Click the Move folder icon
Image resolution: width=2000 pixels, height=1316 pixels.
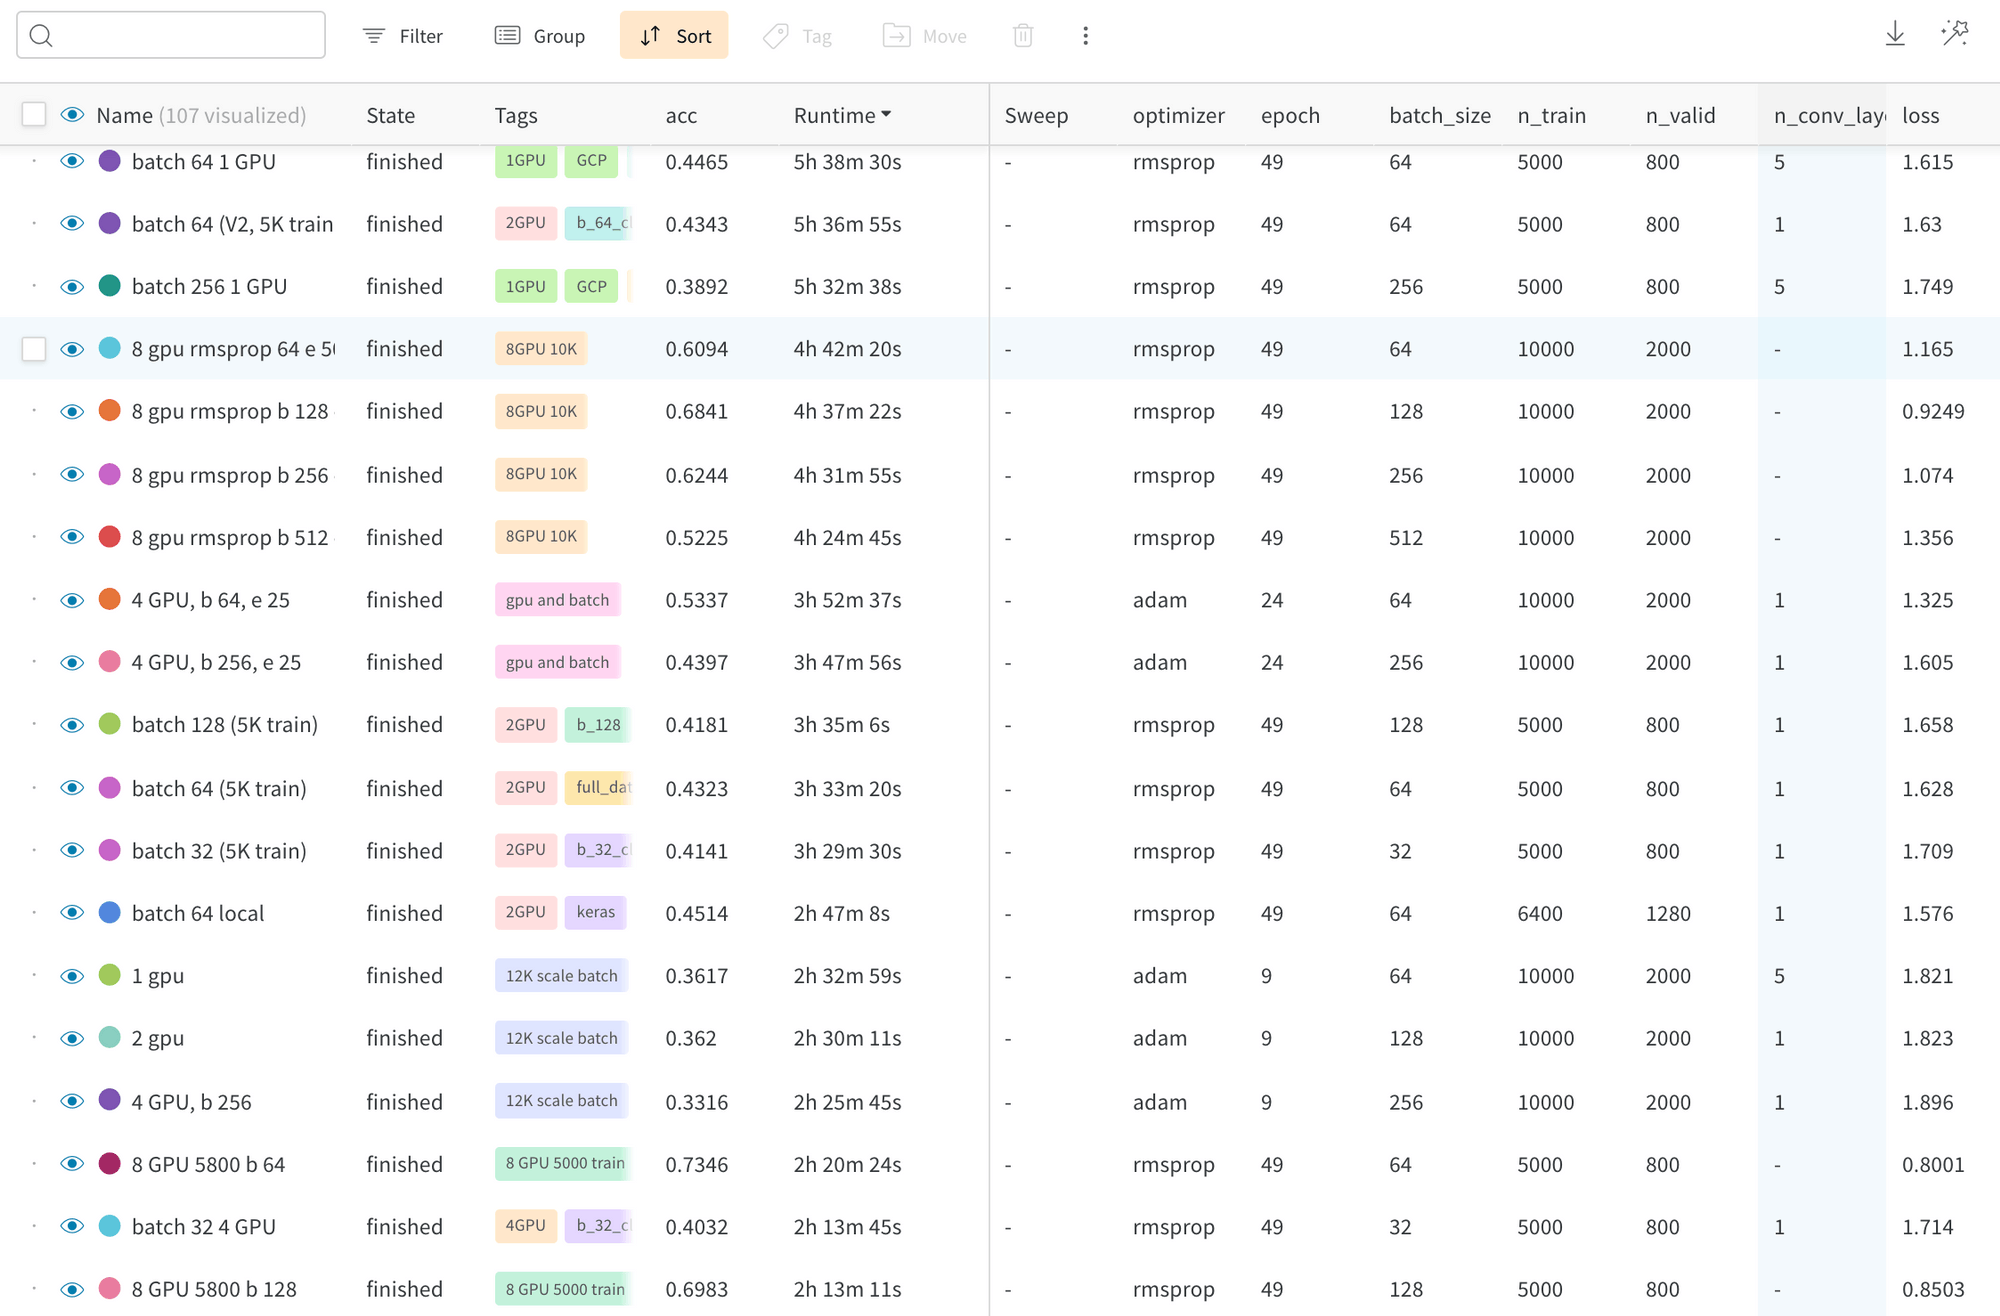coord(896,36)
